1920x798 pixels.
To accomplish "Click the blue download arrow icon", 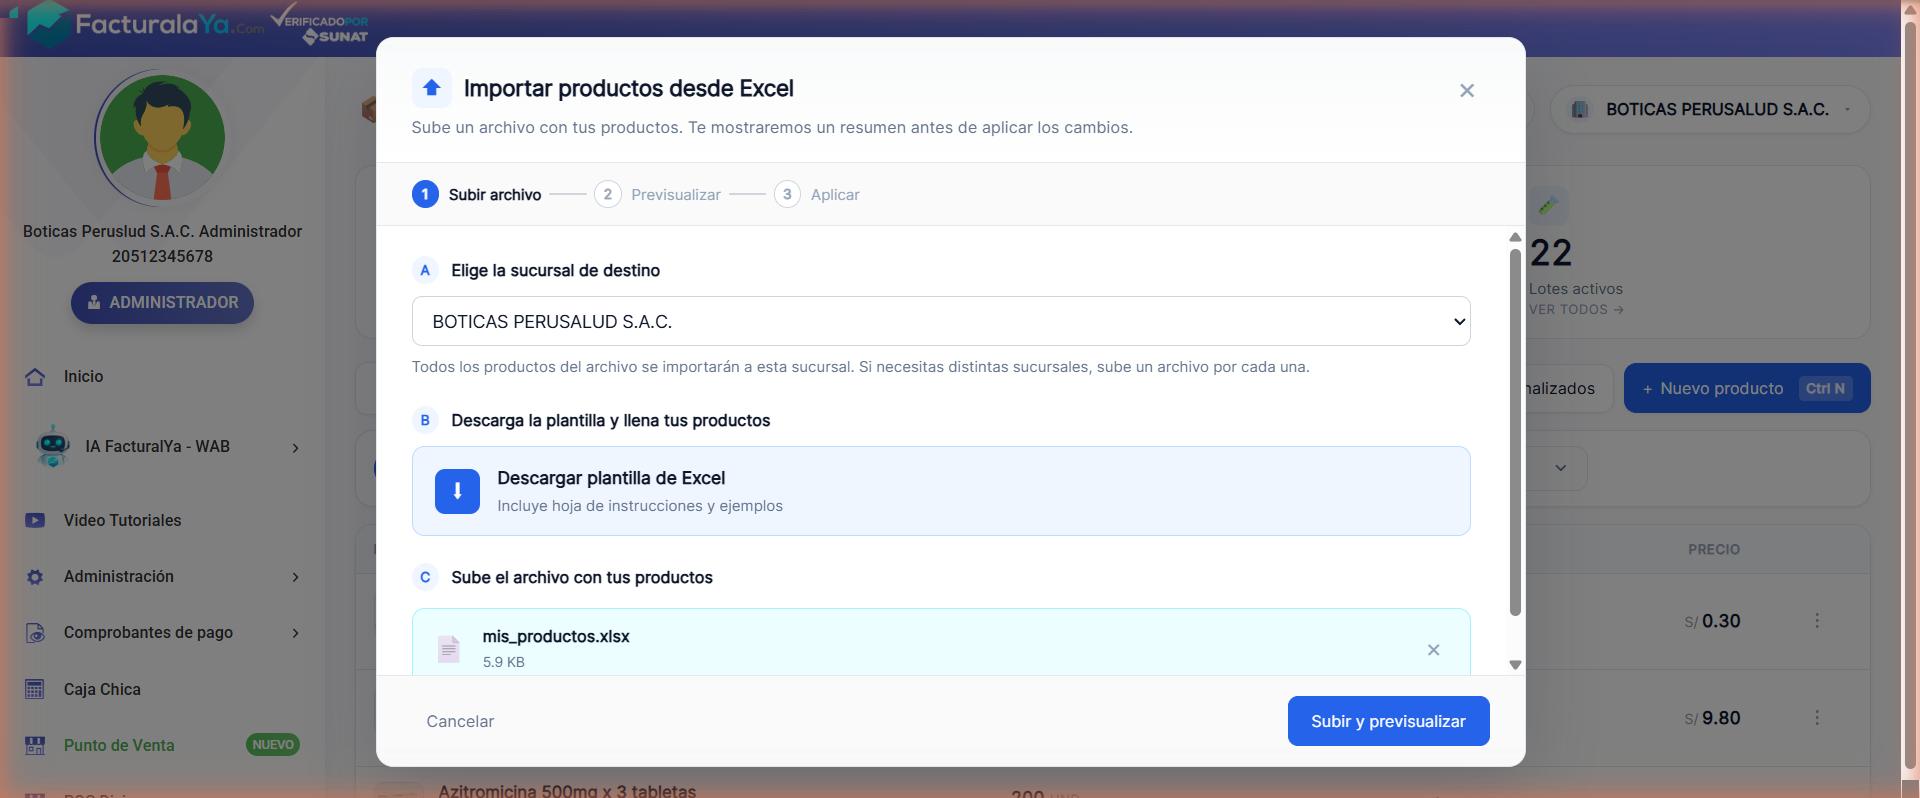I will pos(457,491).
